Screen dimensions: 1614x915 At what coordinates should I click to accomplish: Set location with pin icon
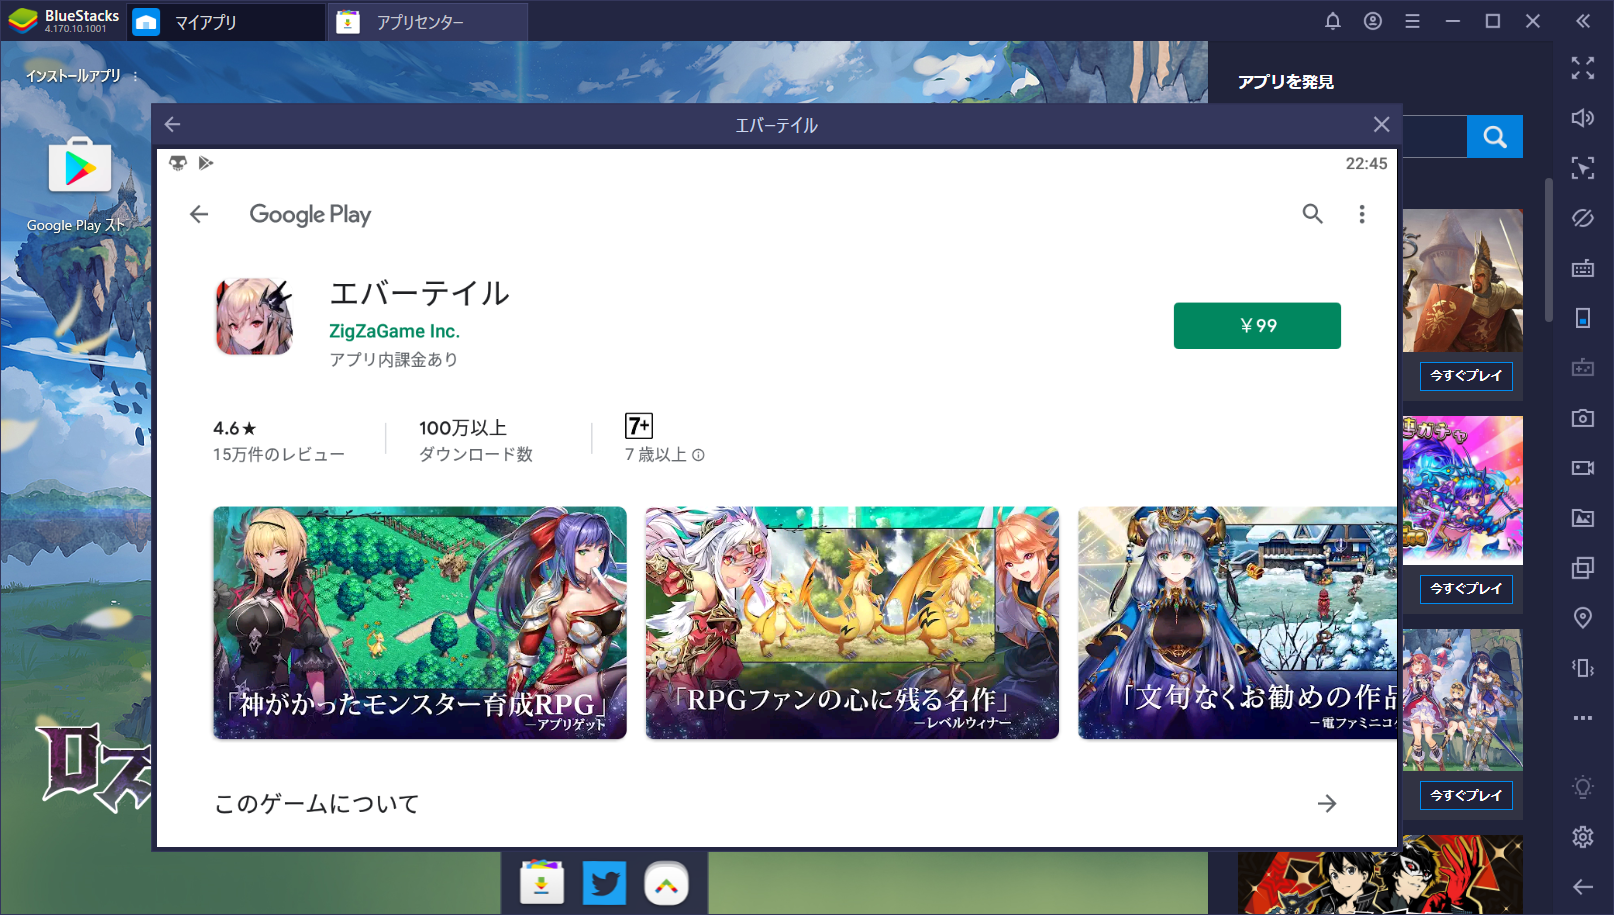1583,618
